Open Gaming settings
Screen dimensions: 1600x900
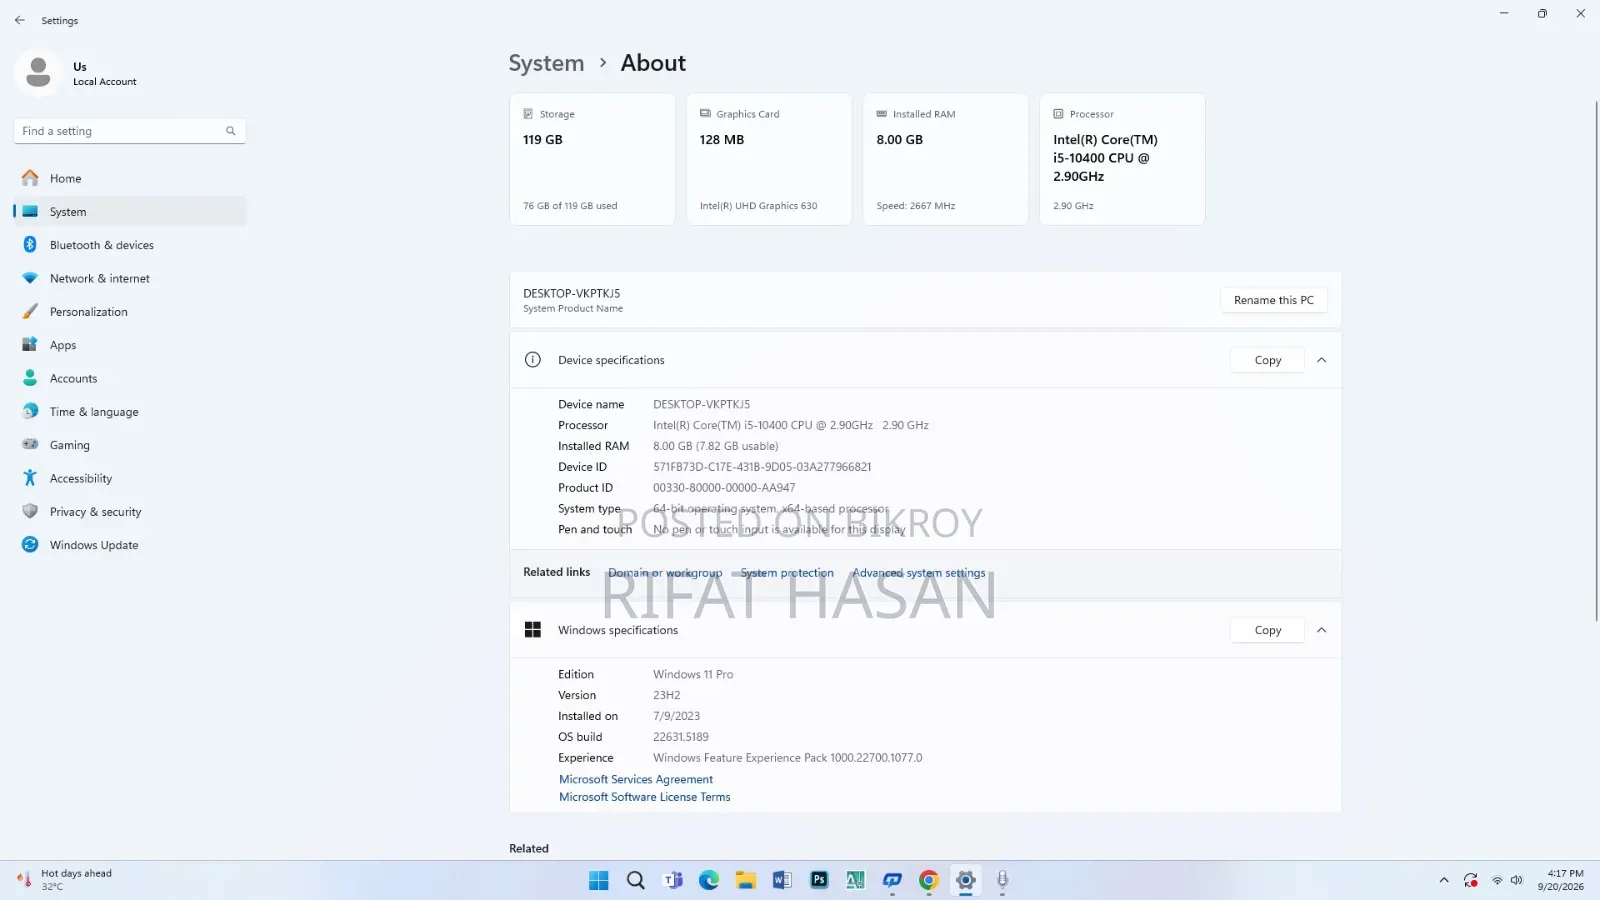point(130,445)
